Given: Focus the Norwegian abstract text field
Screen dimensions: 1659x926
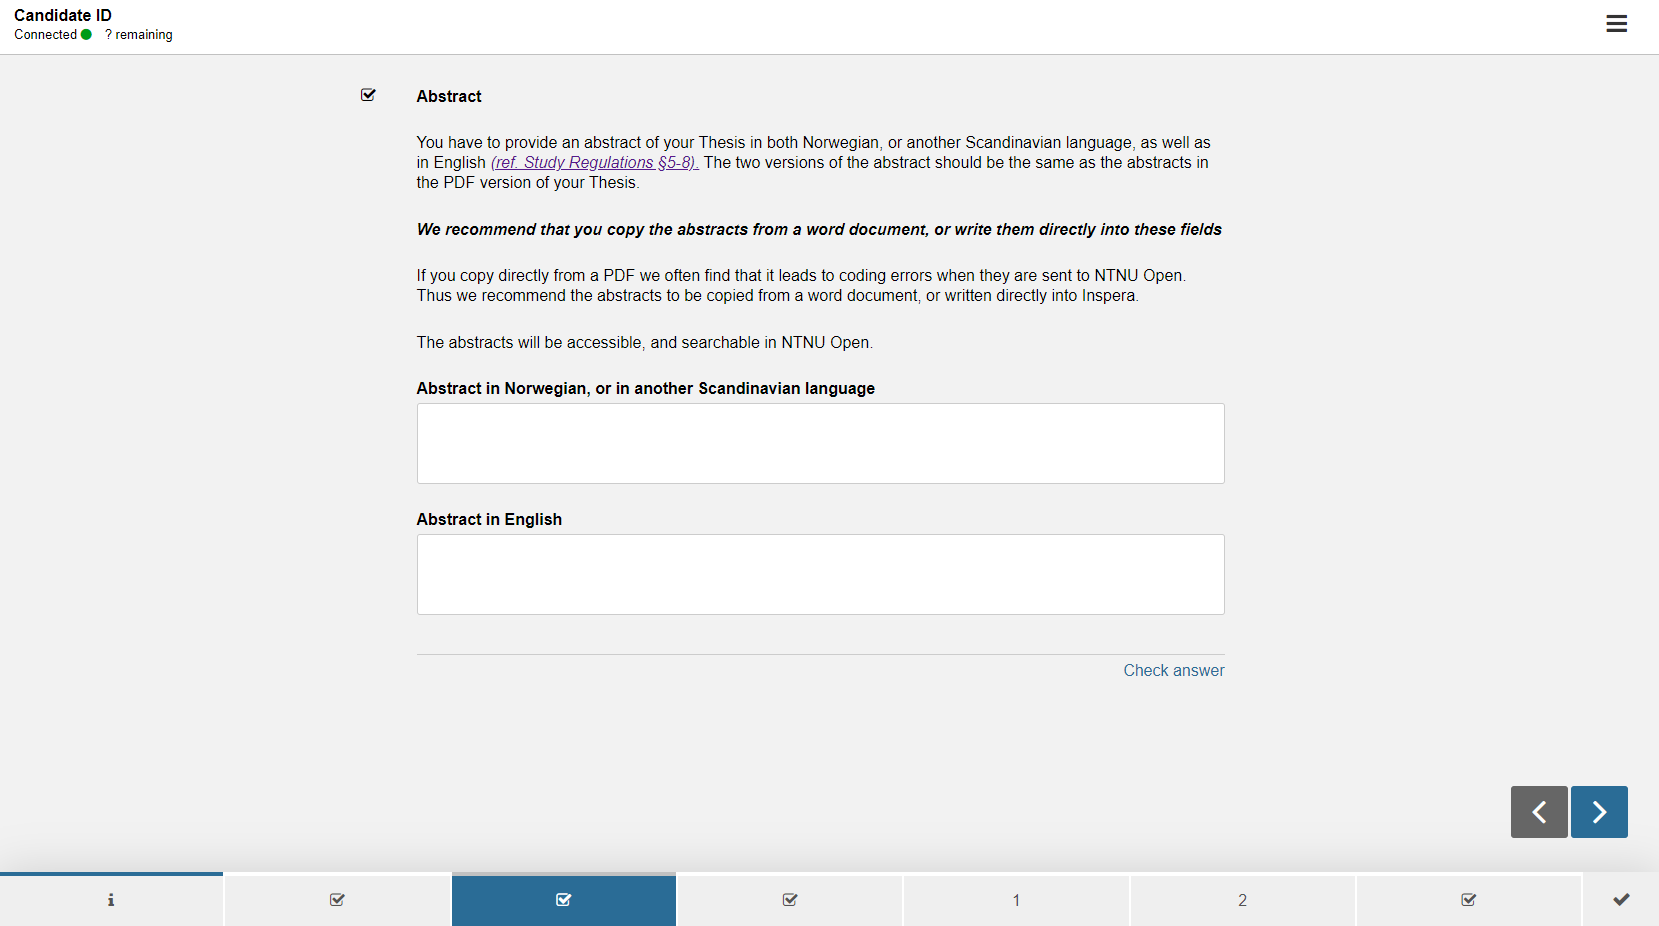Looking at the screenshot, I should pos(820,443).
